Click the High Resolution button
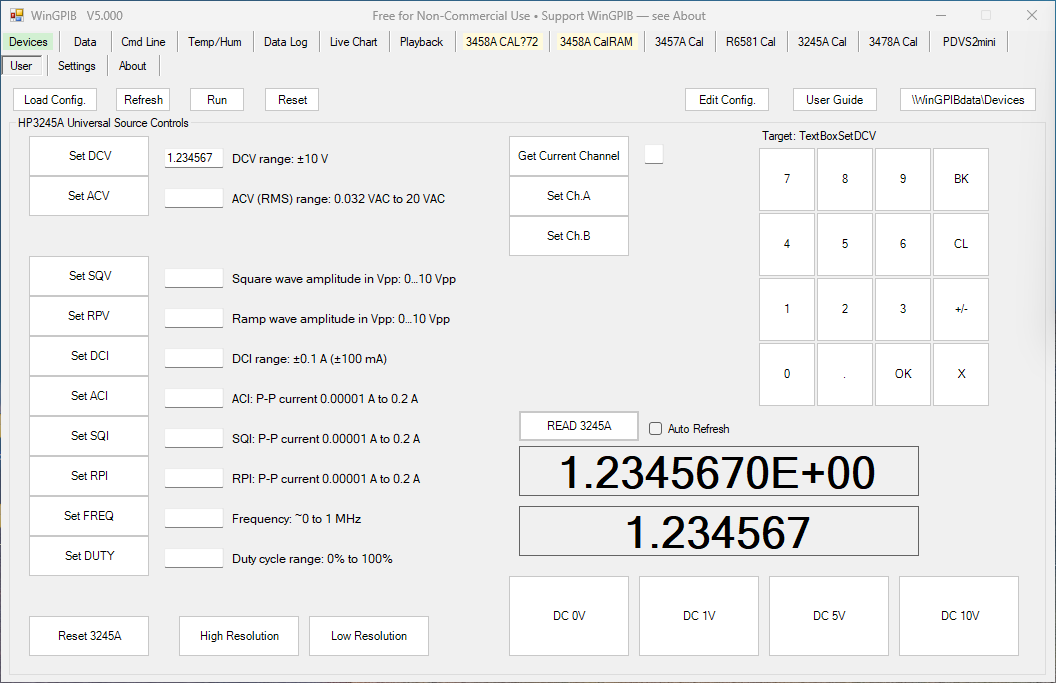The image size is (1056, 683). click(x=239, y=636)
